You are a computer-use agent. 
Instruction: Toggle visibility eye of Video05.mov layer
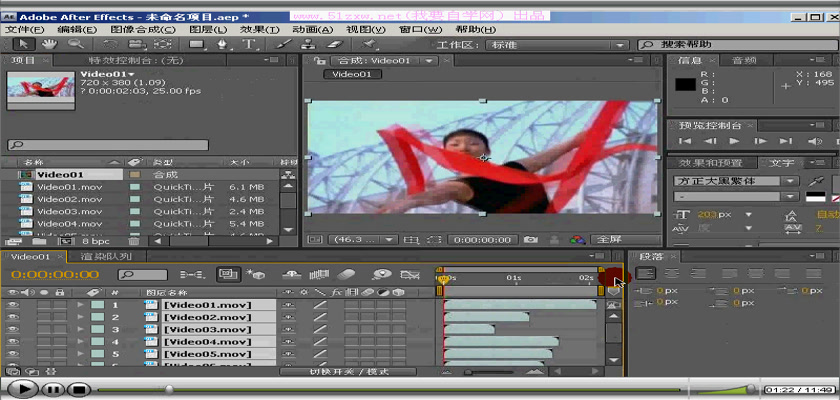tap(12, 354)
